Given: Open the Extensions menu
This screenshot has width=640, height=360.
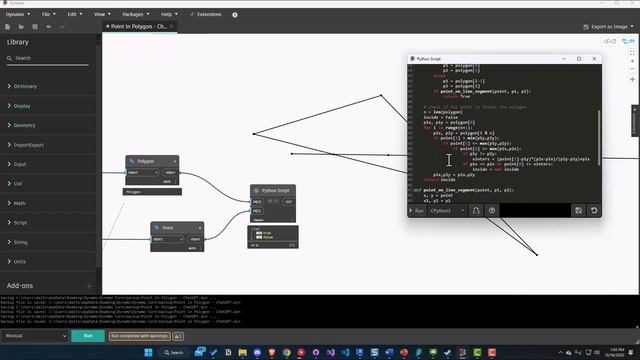Looking at the screenshot, I should pyautogui.click(x=206, y=14).
